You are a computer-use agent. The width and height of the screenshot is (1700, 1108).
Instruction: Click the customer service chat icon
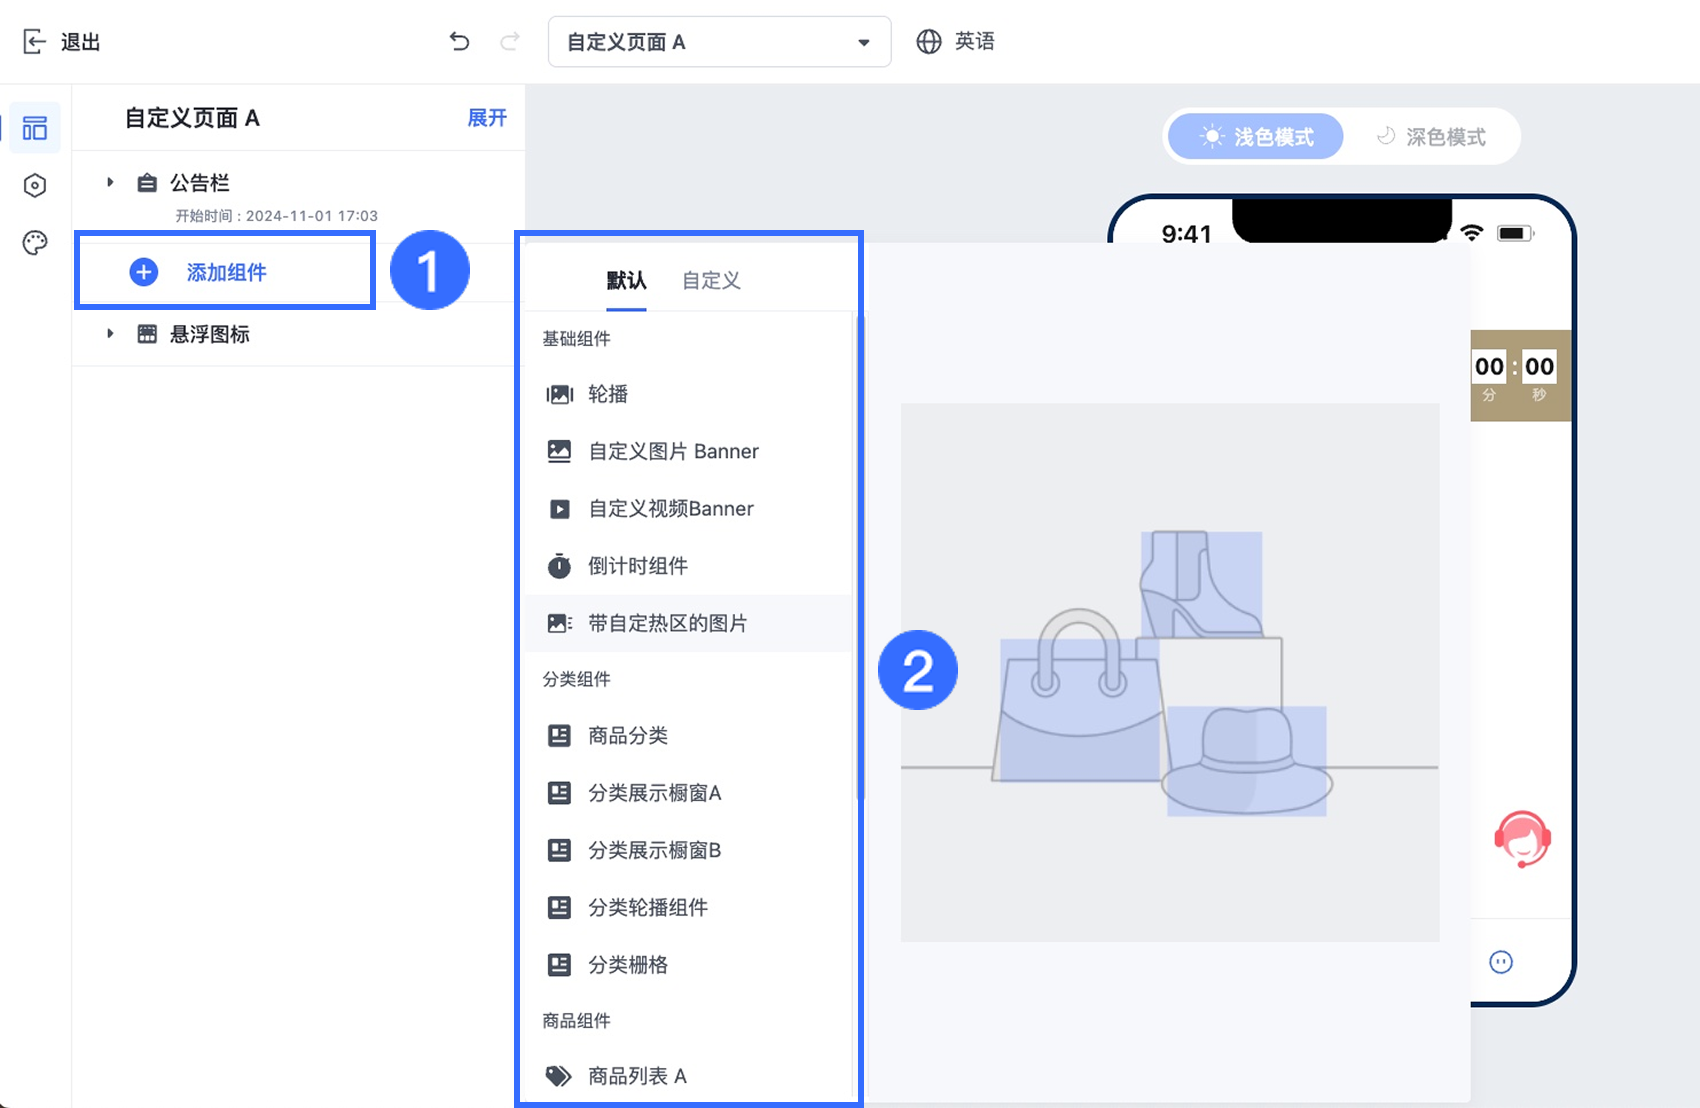click(x=1522, y=840)
